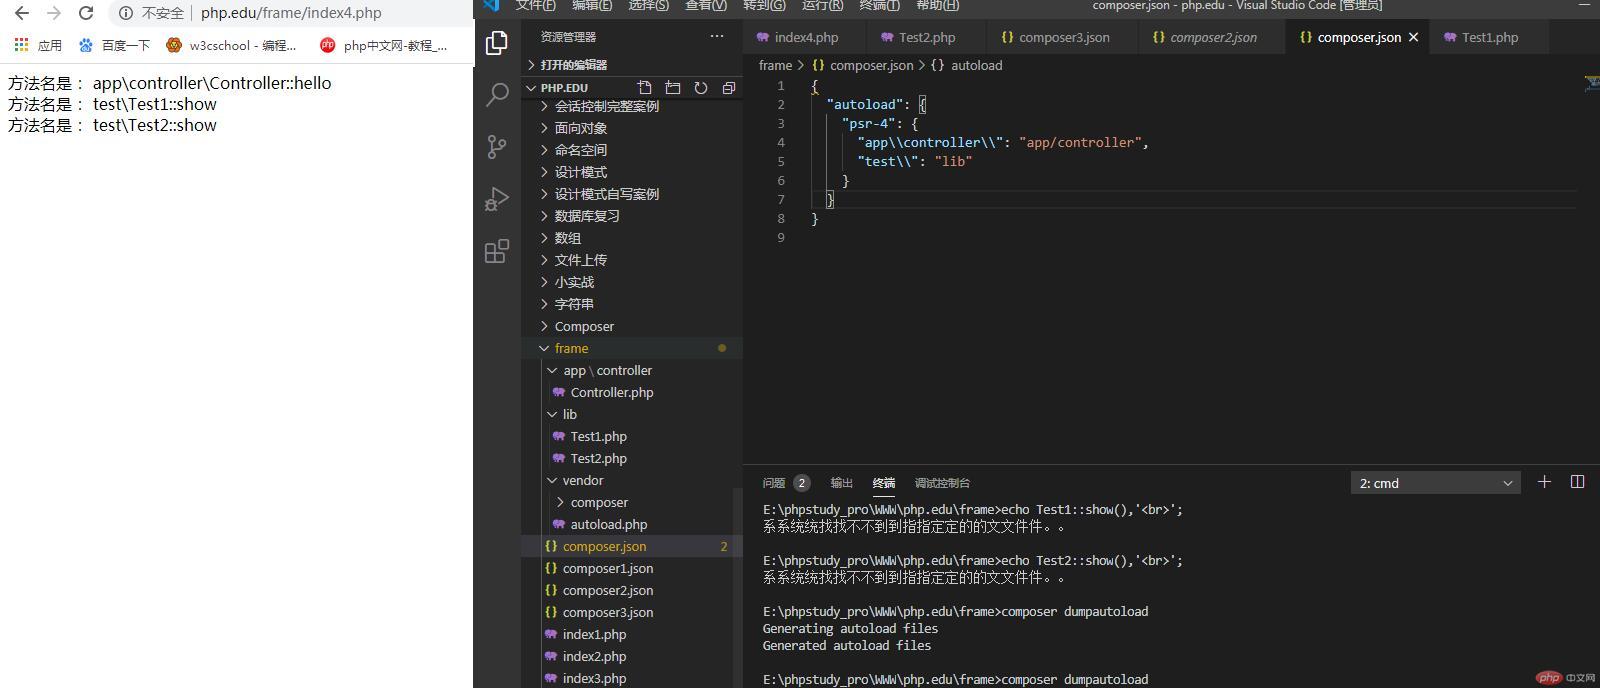Screen dimensions: 1600x688
Task: Click the address bar showing php.edu/frame/index4.php
Action: pos(291,13)
